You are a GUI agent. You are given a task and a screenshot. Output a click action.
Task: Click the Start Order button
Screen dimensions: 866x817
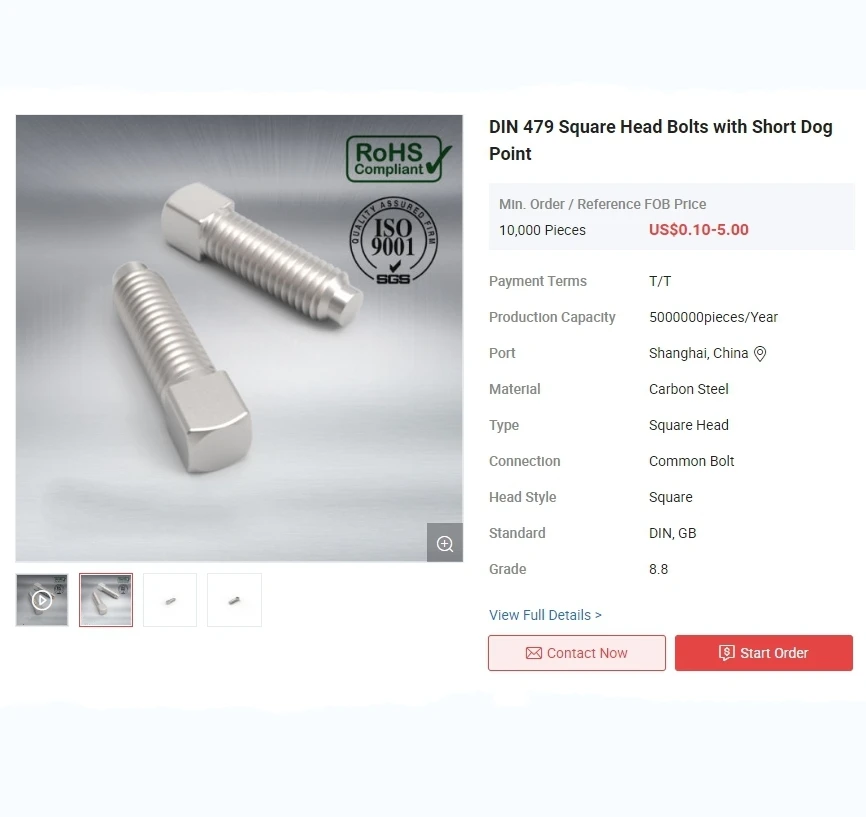(x=764, y=653)
